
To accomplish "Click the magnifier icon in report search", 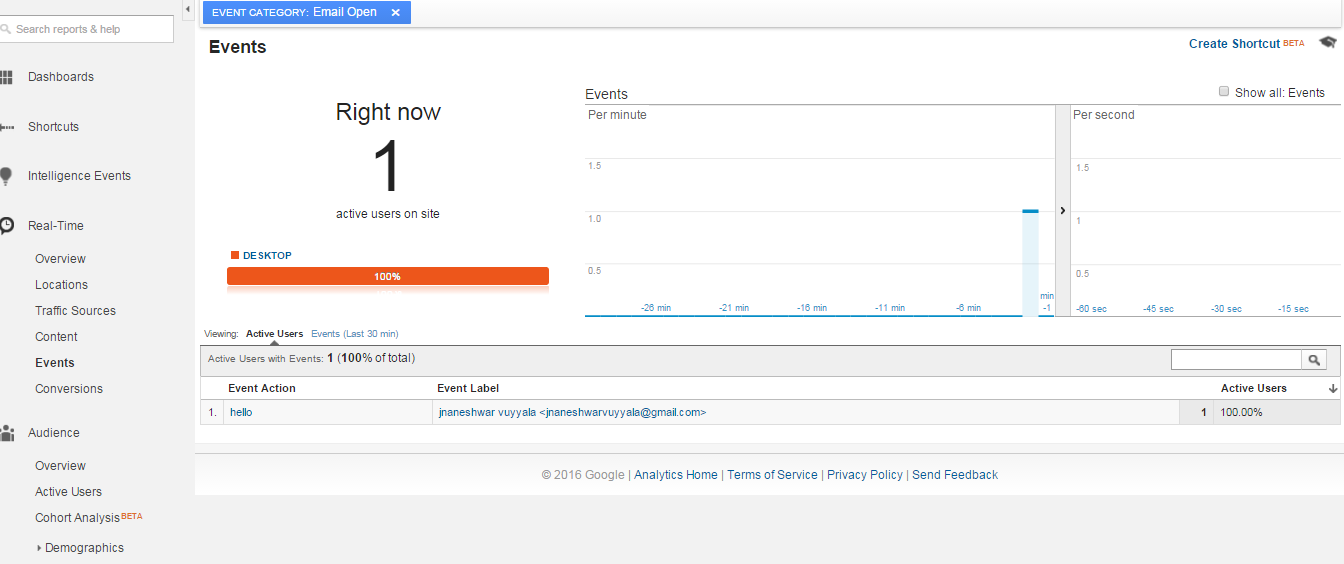I will pos(6,29).
